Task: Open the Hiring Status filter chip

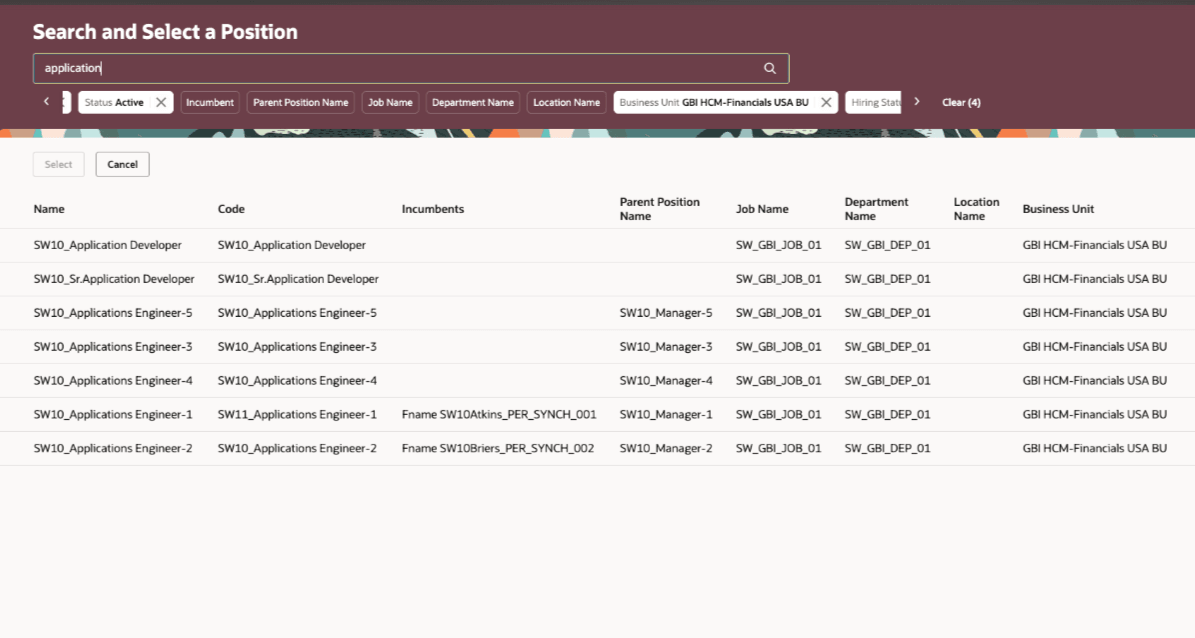Action: tap(875, 102)
